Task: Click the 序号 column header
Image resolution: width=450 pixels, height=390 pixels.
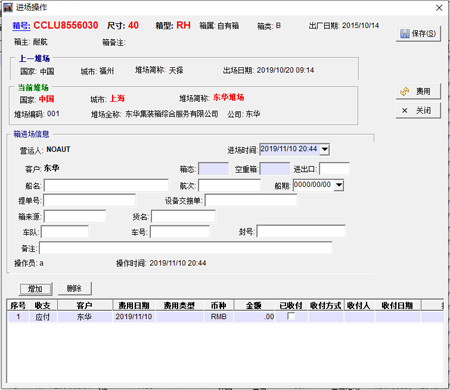Action: [18, 305]
